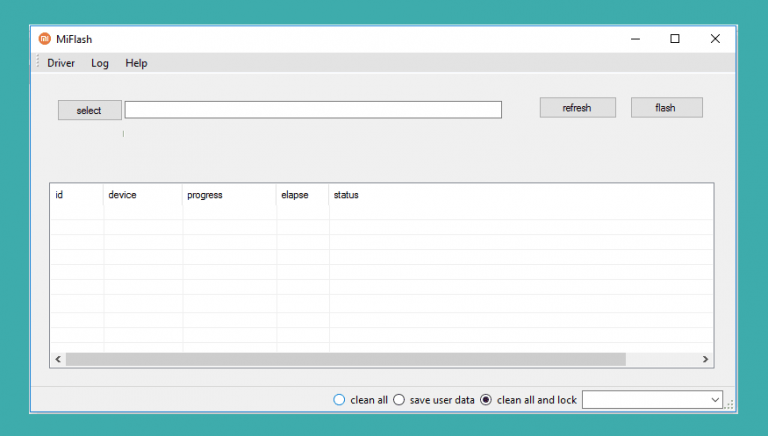The width and height of the screenshot is (768, 436).
Task: Click the horizontal scrollbar left arrow
Action: [58, 359]
